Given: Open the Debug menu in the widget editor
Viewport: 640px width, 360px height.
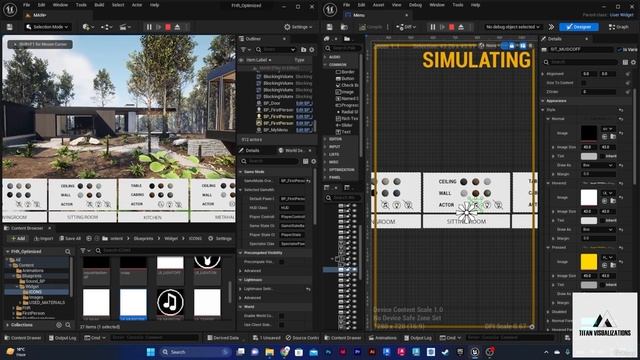Looking at the screenshot, I should (415, 5).
